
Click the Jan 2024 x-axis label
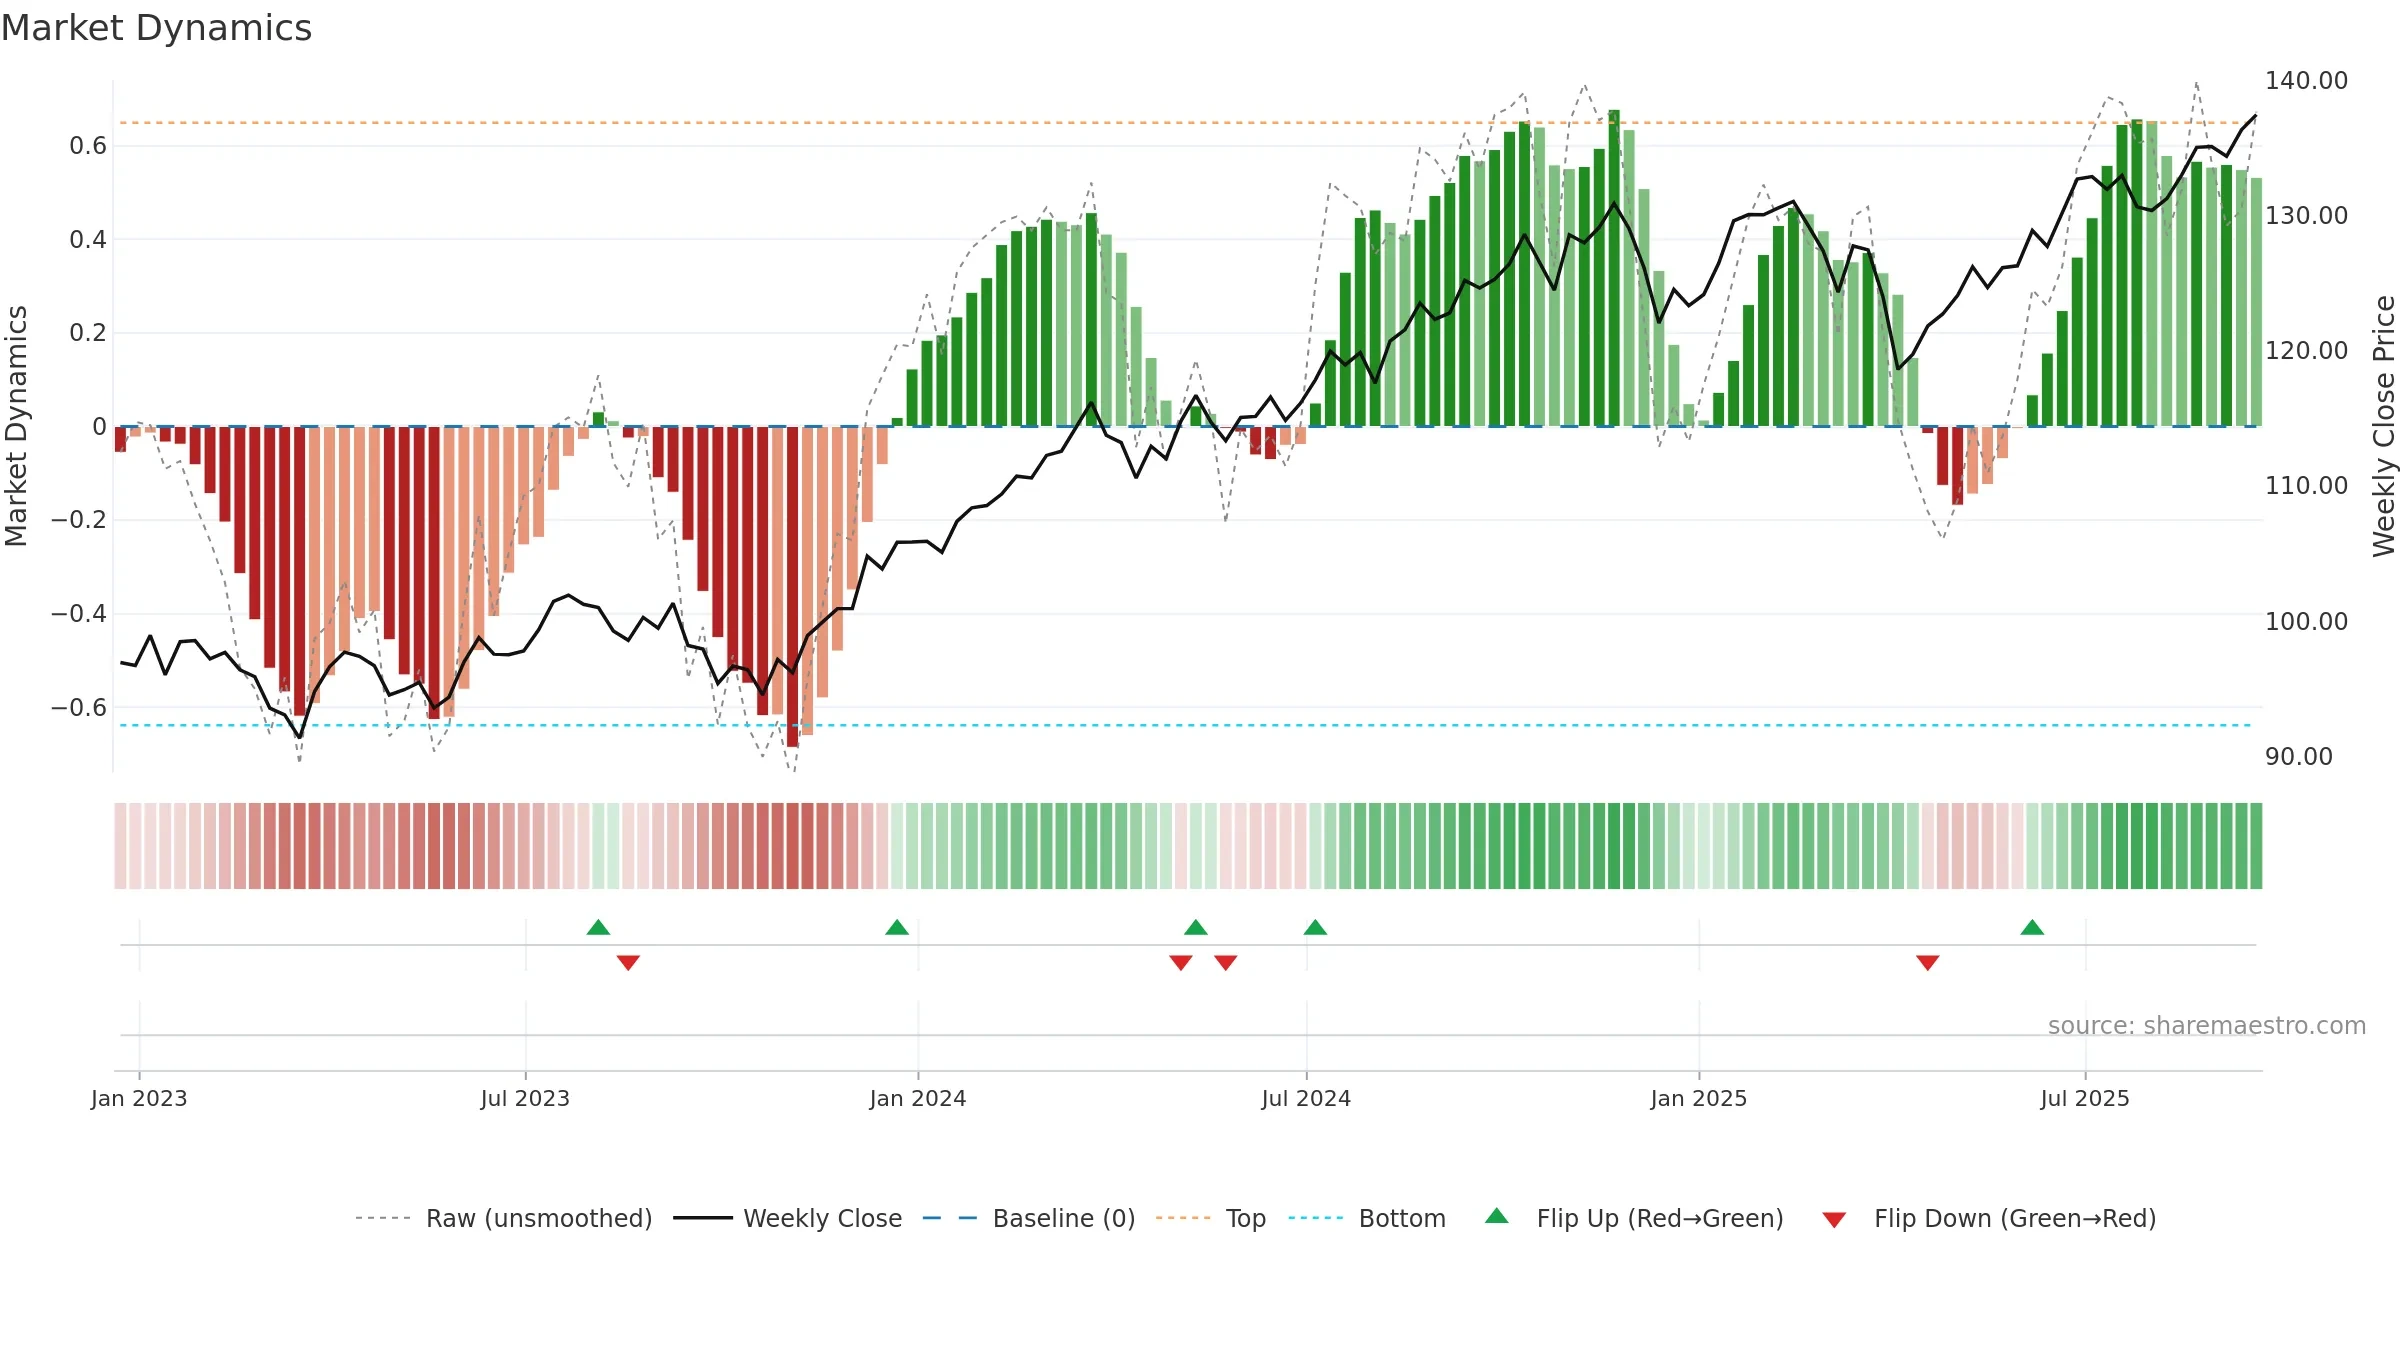pyautogui.click(x=918, y=1098)
